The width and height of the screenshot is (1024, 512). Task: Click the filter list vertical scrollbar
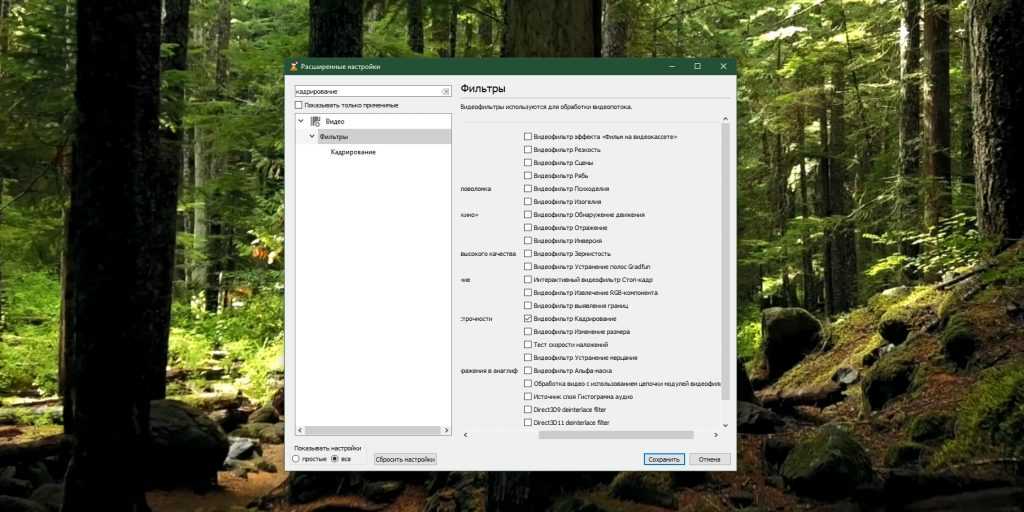[726, 250]
